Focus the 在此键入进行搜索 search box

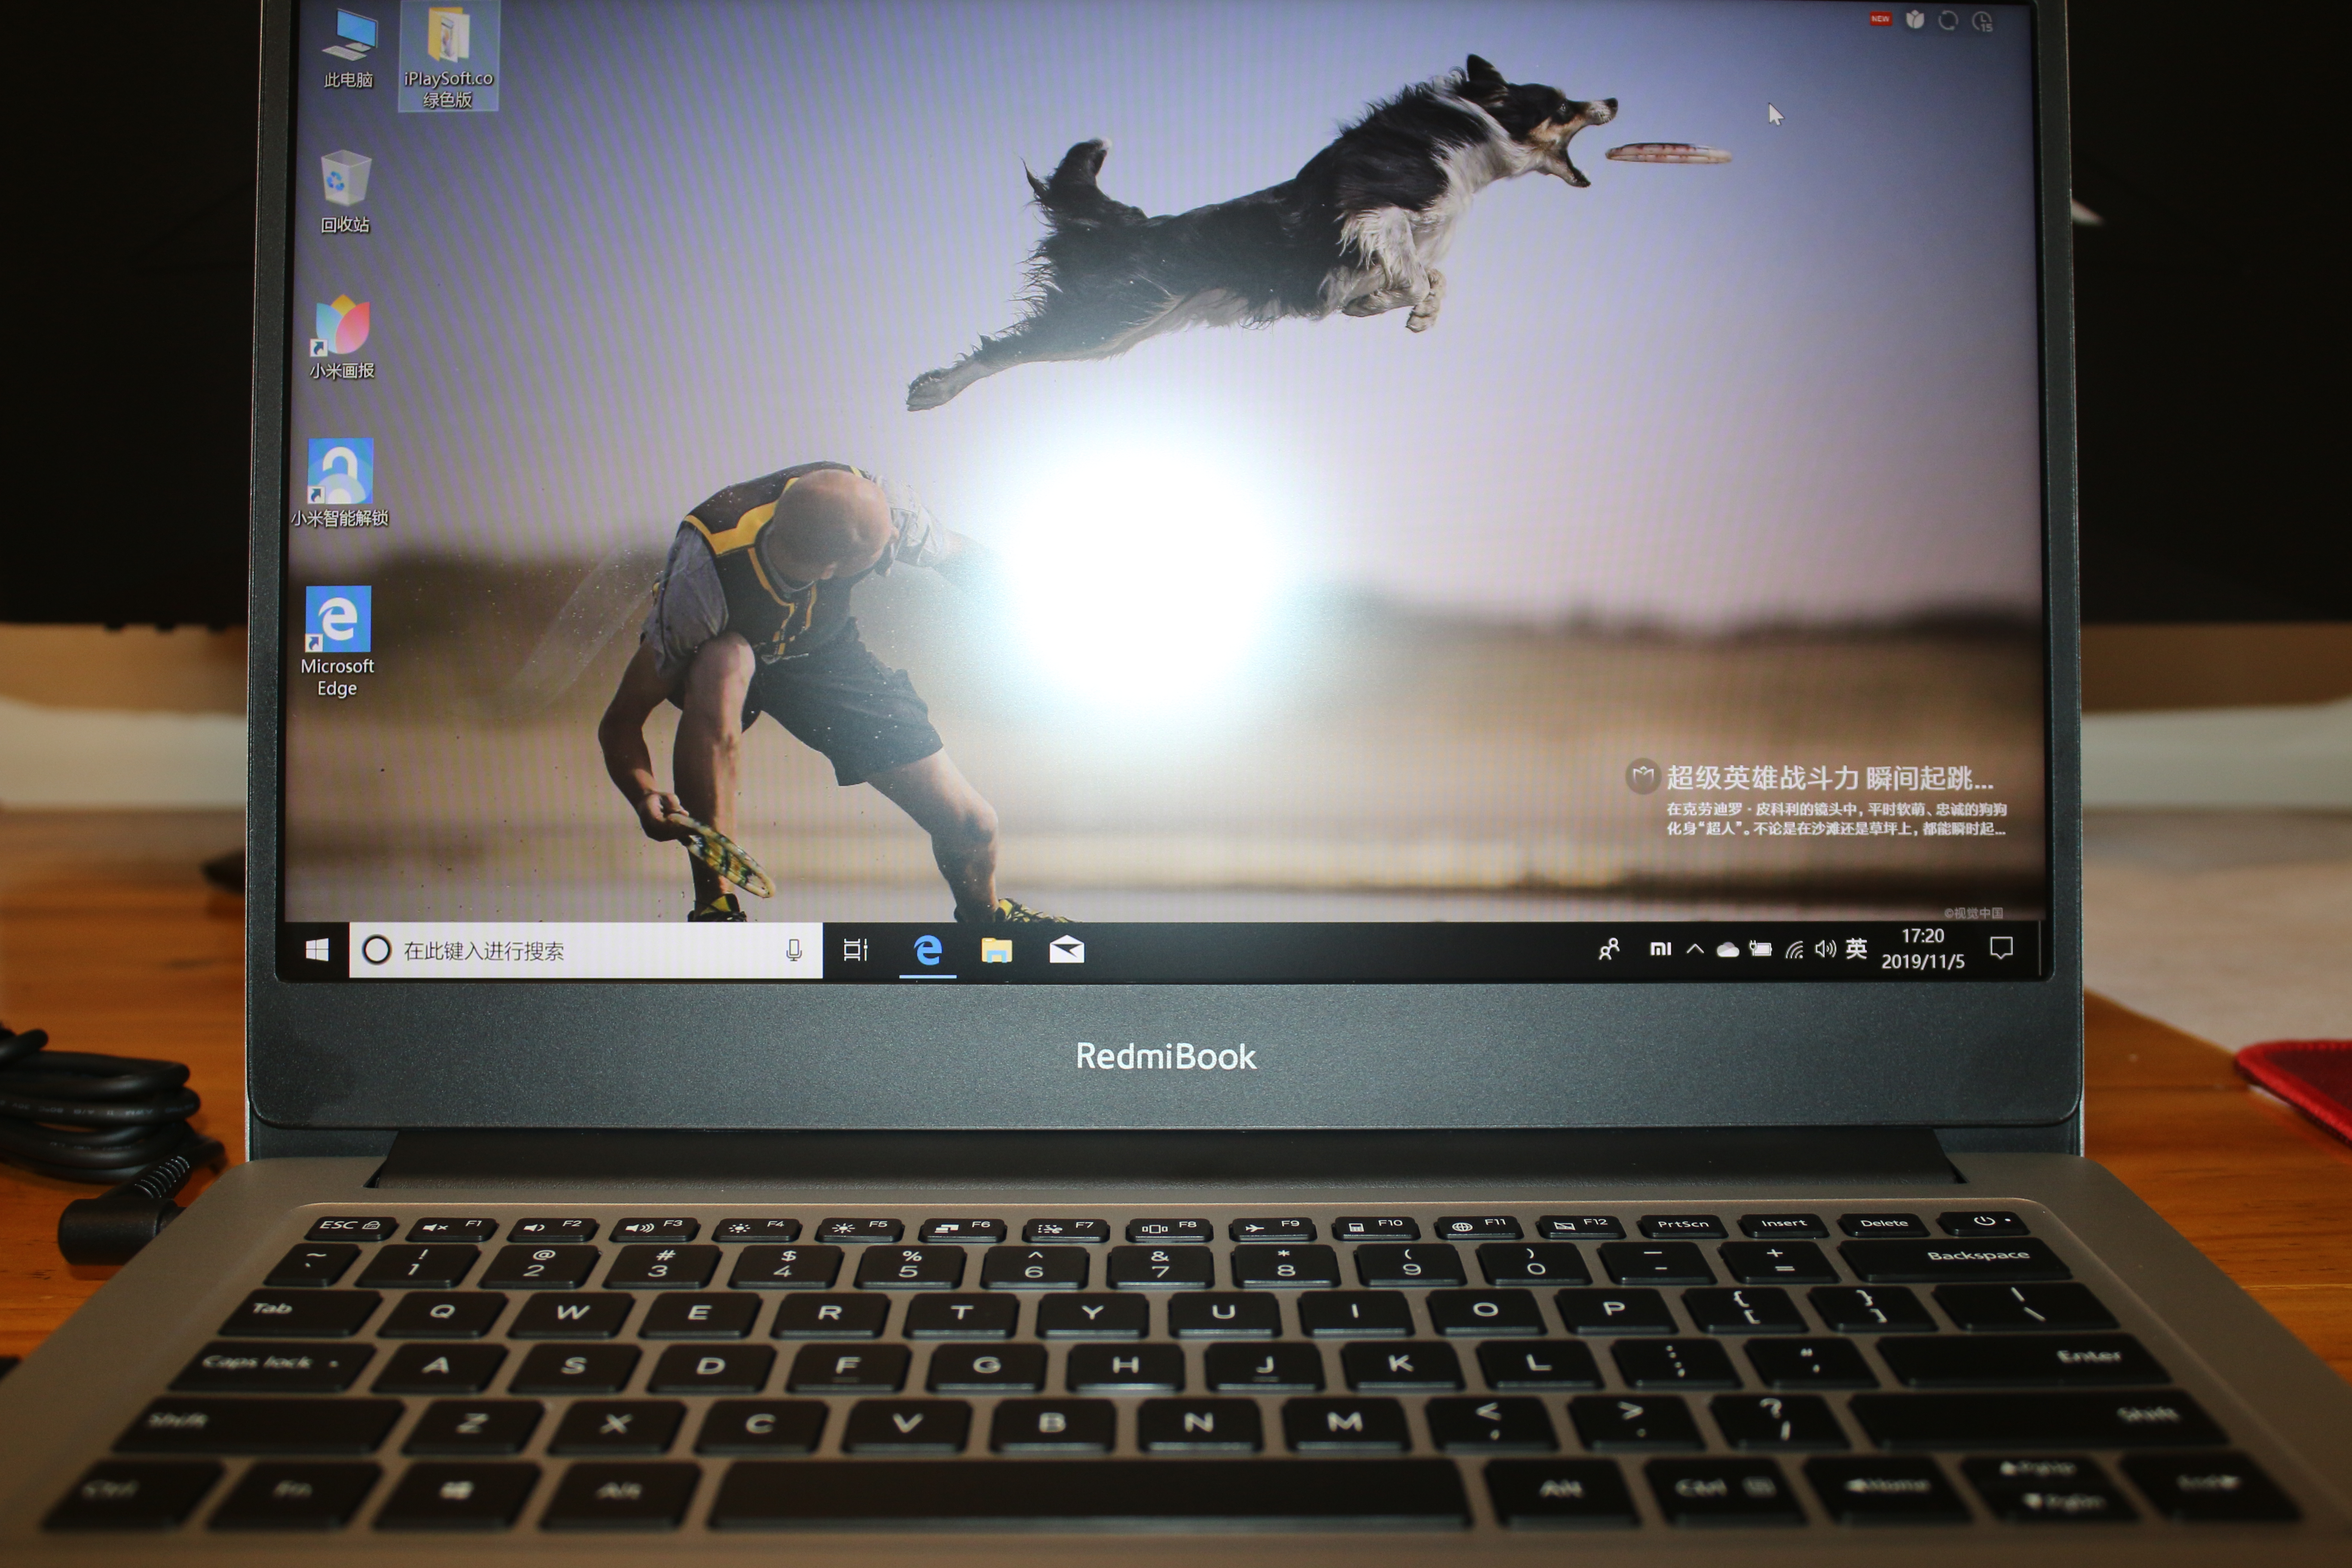tap(570, 950)
